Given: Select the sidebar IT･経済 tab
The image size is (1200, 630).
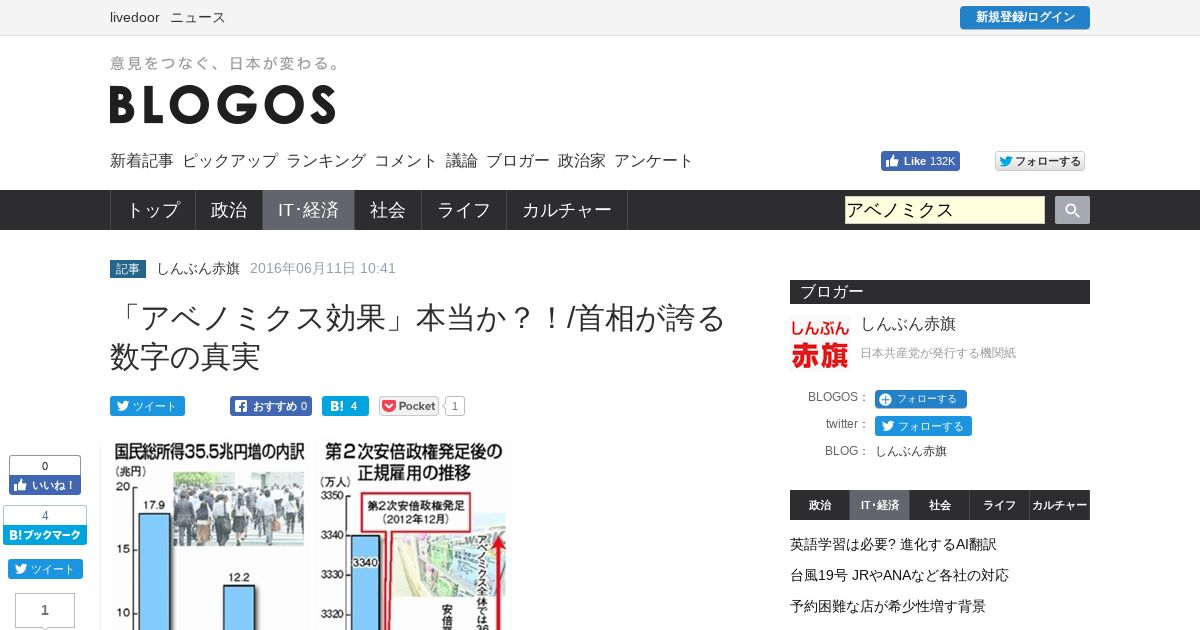Looking at the screenshot, I should pyautogui.click(x=880, y=505).
